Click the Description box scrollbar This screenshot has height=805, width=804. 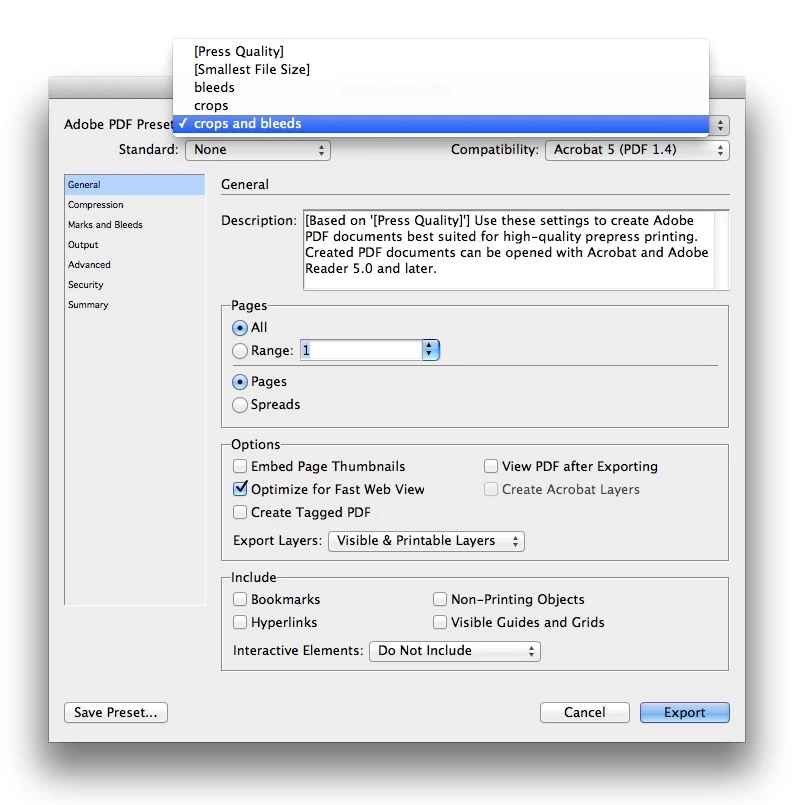[721, 250]
